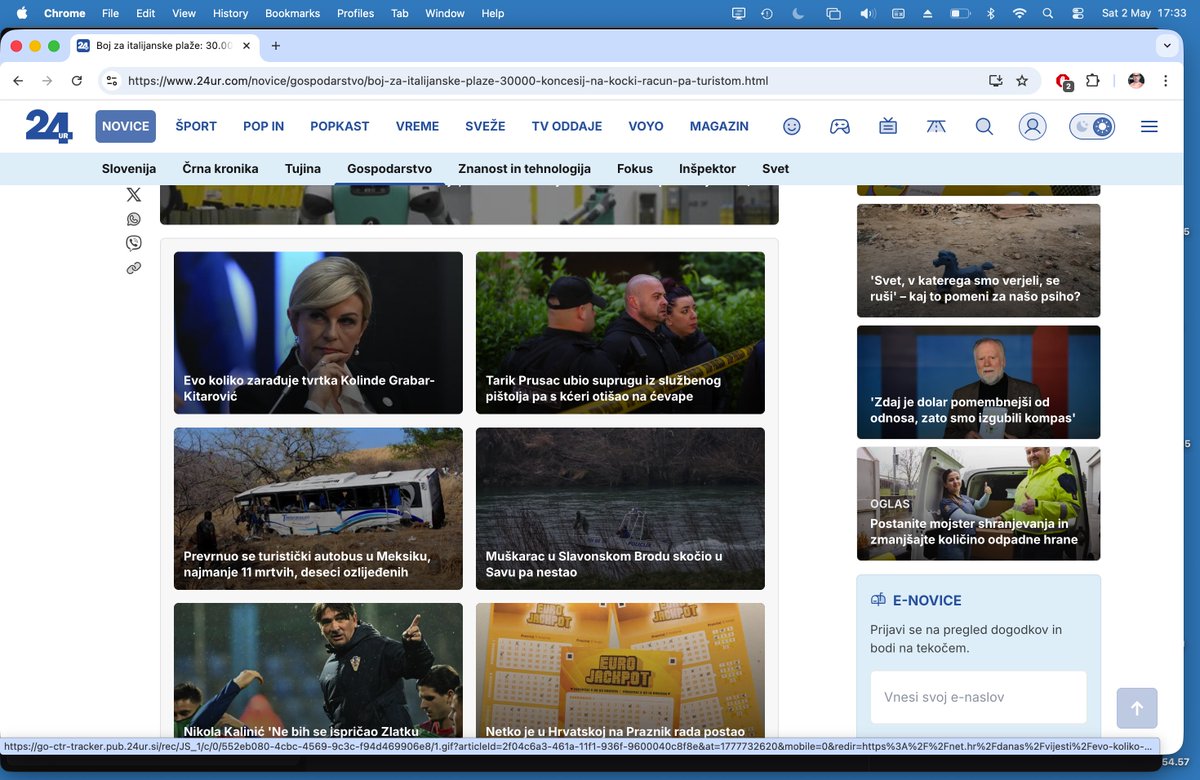
Task: Go to Znanost in tehnologija subcategory
Action: (524, 168)
